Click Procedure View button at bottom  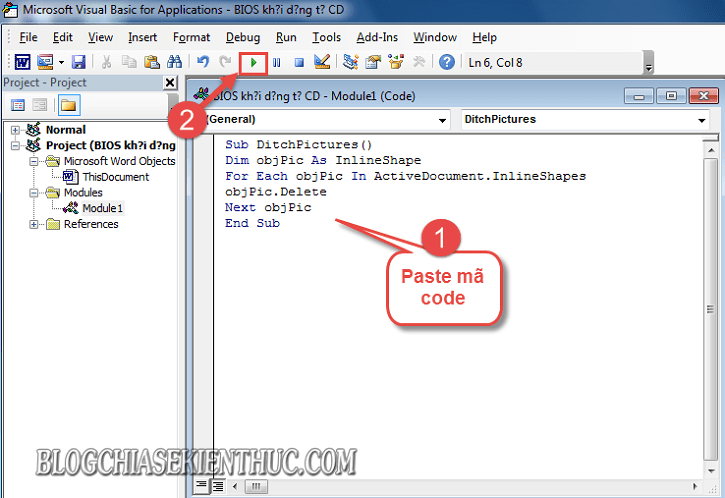[x=202, y=486]
